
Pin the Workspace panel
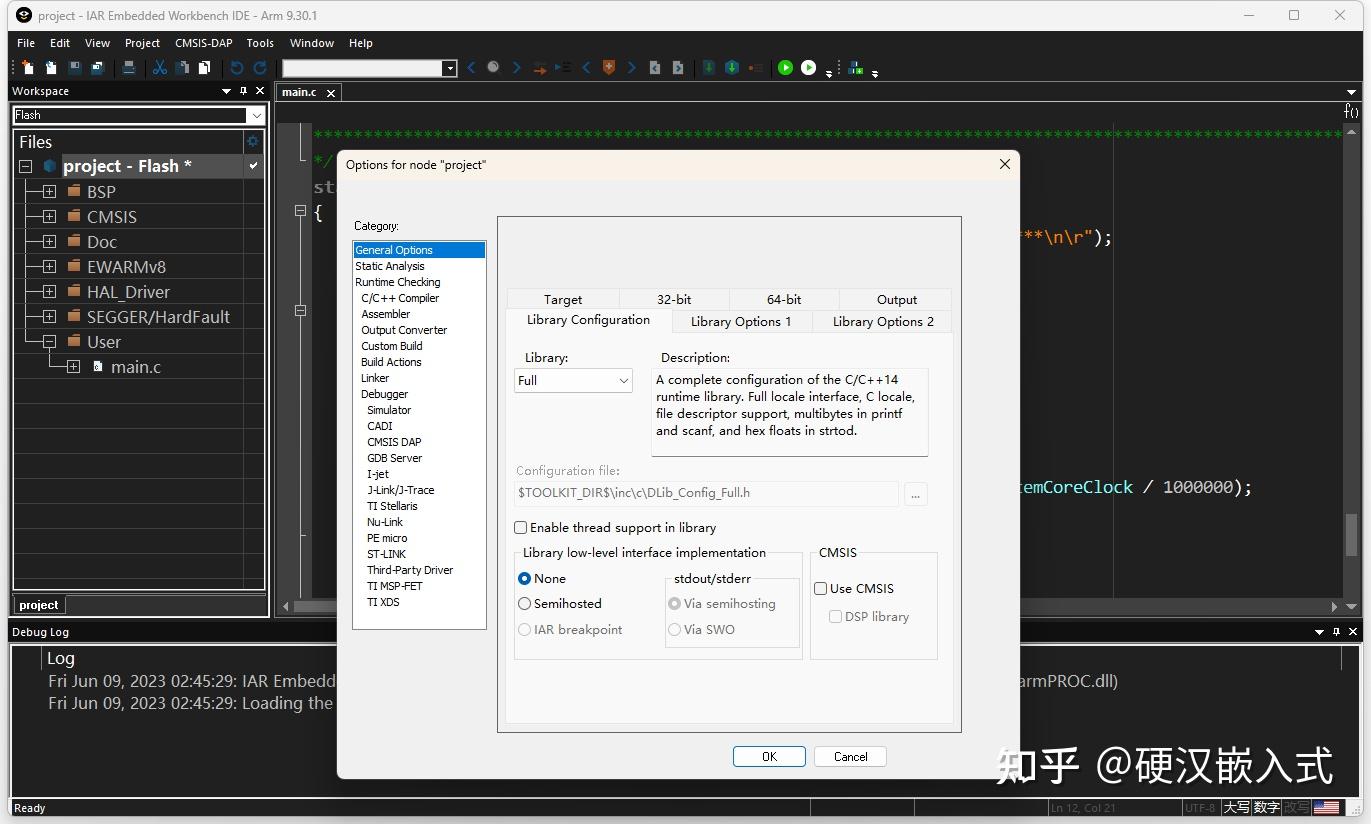[x=243, y=91]
